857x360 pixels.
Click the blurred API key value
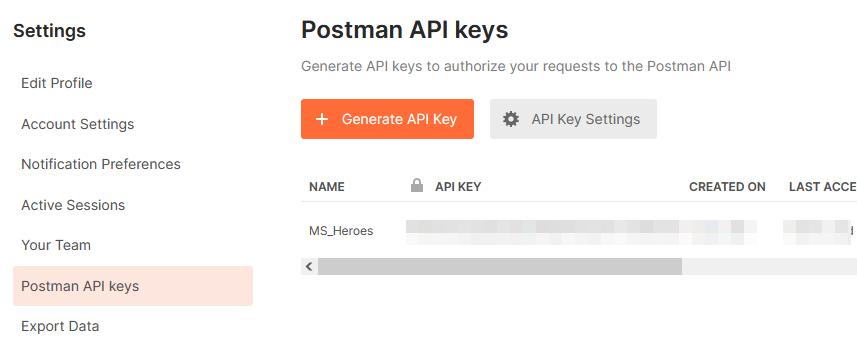581,232
